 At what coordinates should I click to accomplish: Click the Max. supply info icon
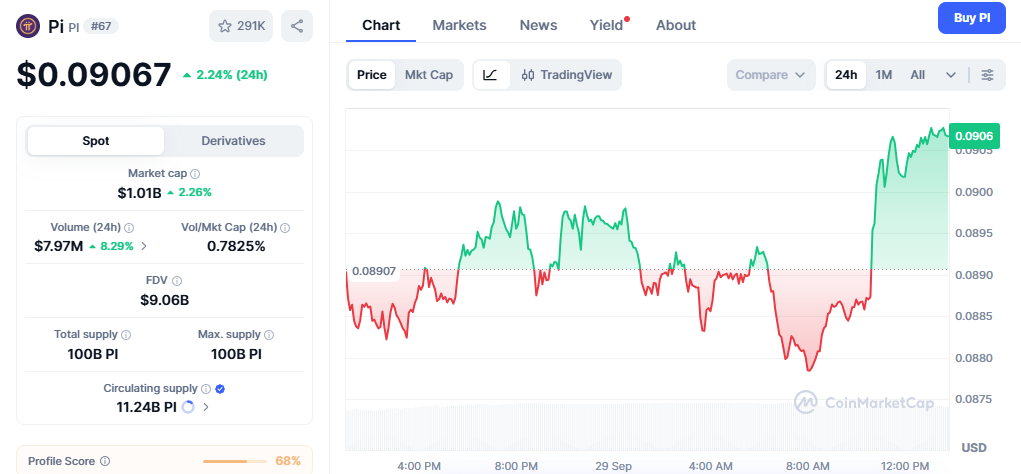click(x=270, y=335)
